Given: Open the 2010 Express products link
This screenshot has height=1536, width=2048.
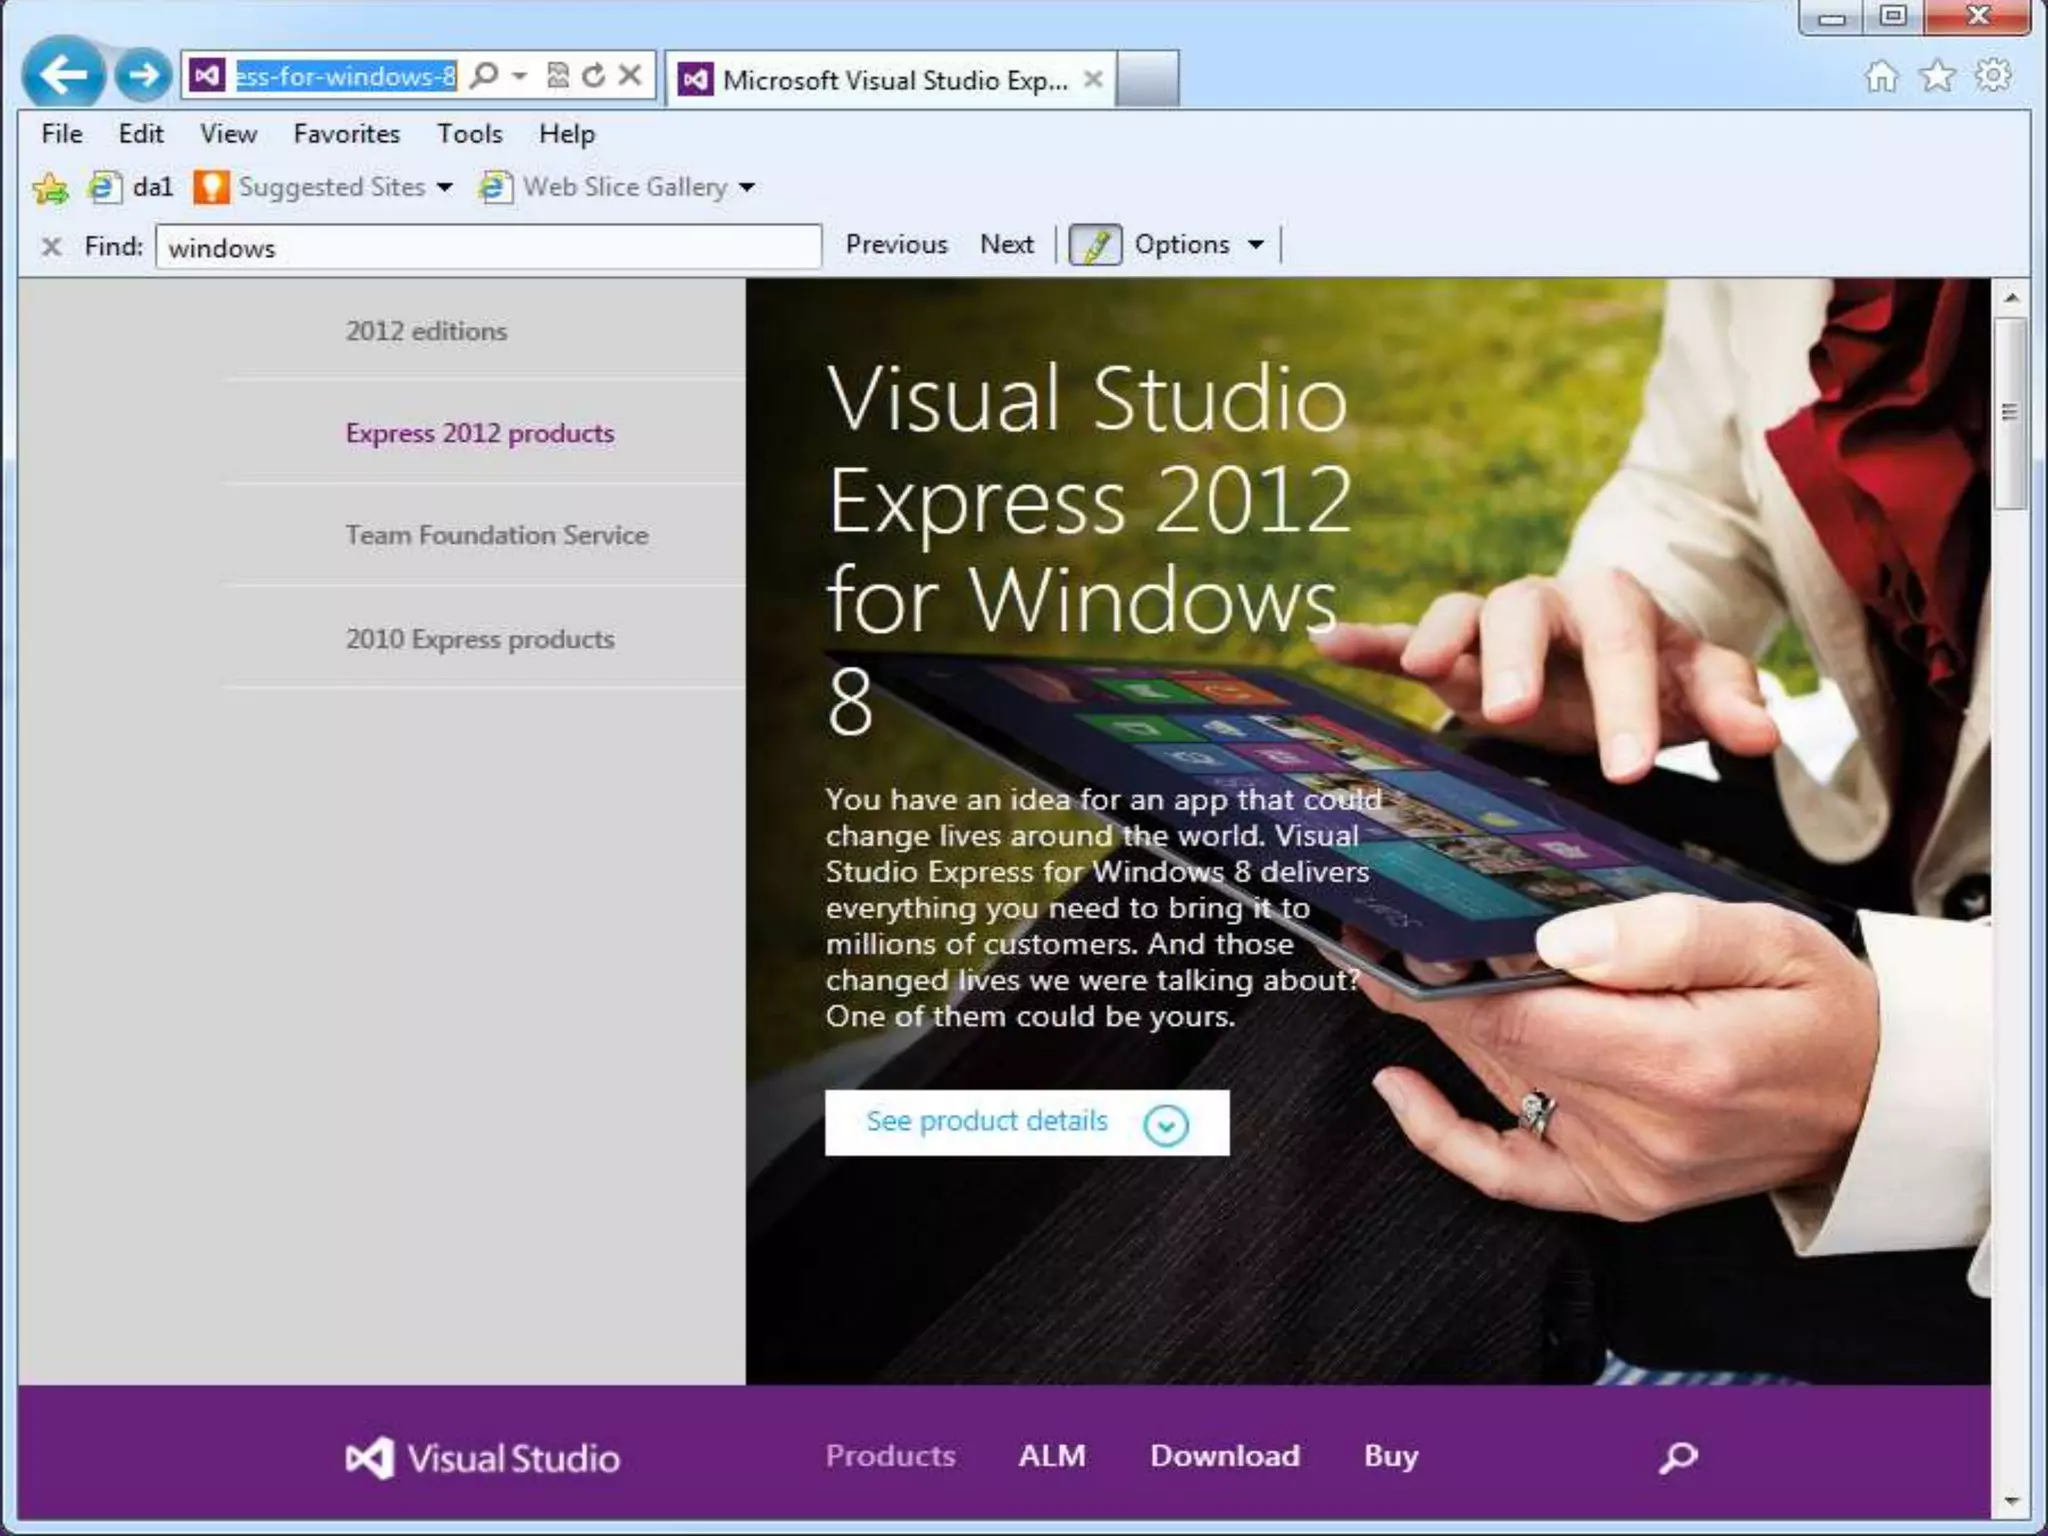Looking at the screenshot, I should click(480, 639).
